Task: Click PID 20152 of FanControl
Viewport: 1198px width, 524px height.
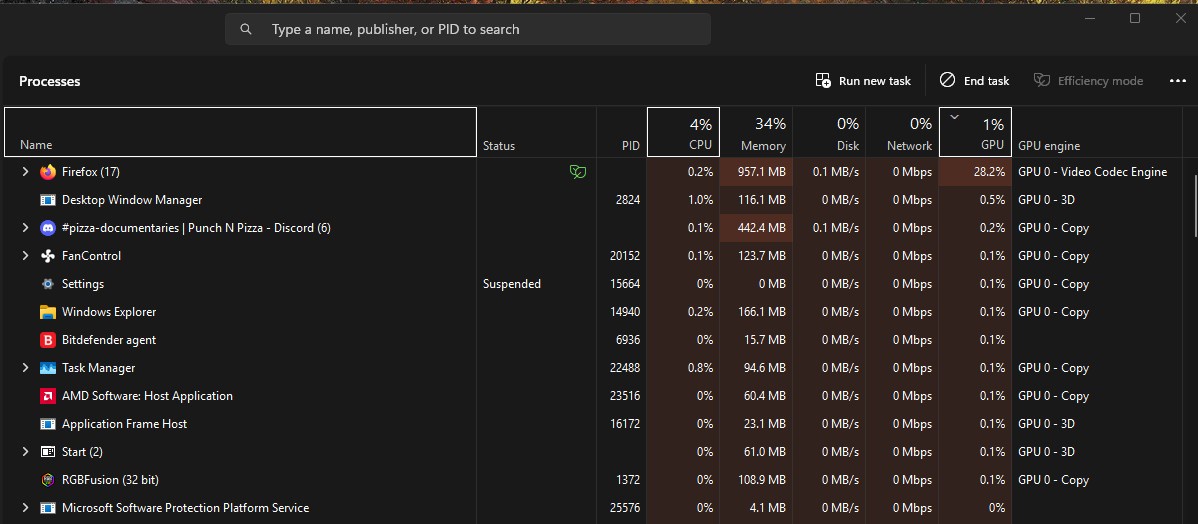Action: pos(625,256)
